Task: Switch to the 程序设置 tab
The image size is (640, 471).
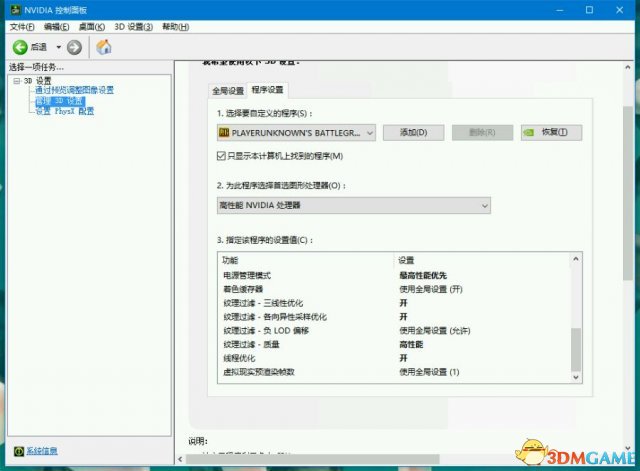Action: pyautogui.click(x=267, y=90)
